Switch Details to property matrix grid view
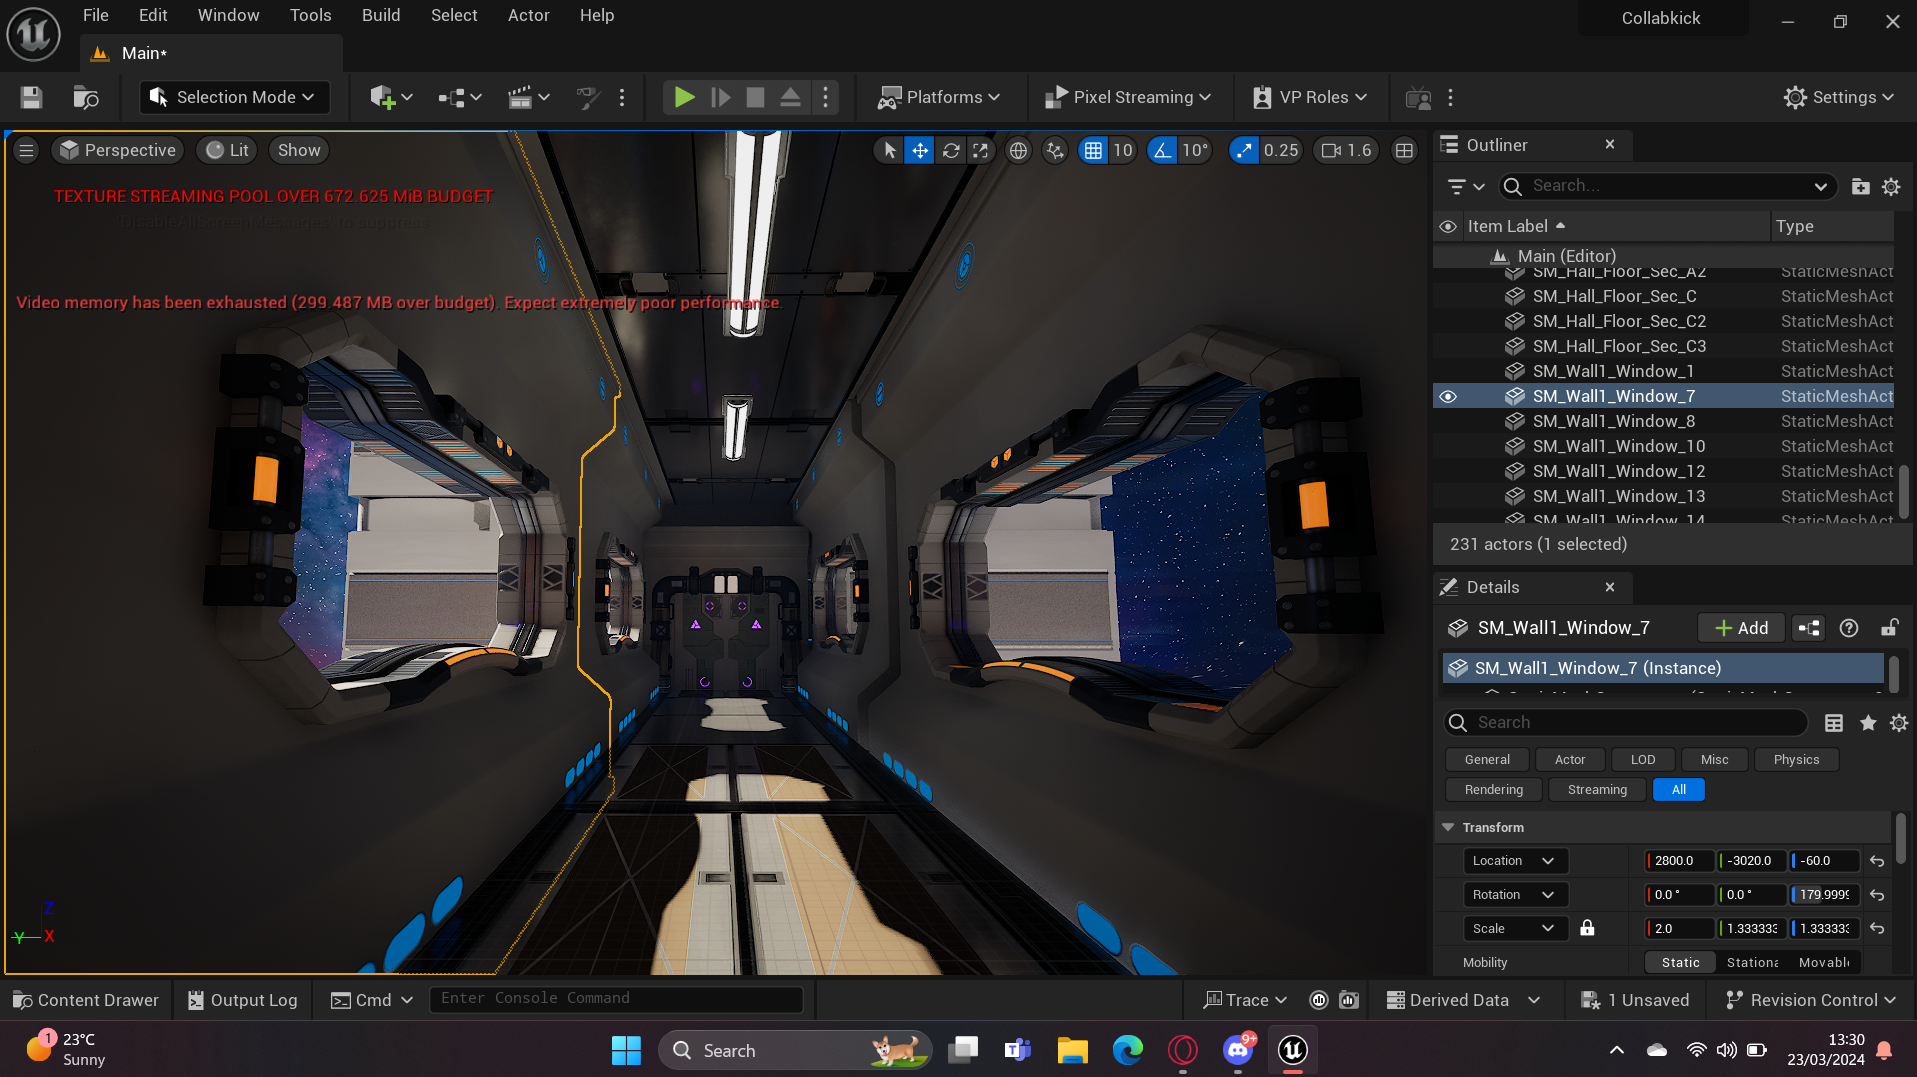1917x1077 pixels. pos(1834,723)
